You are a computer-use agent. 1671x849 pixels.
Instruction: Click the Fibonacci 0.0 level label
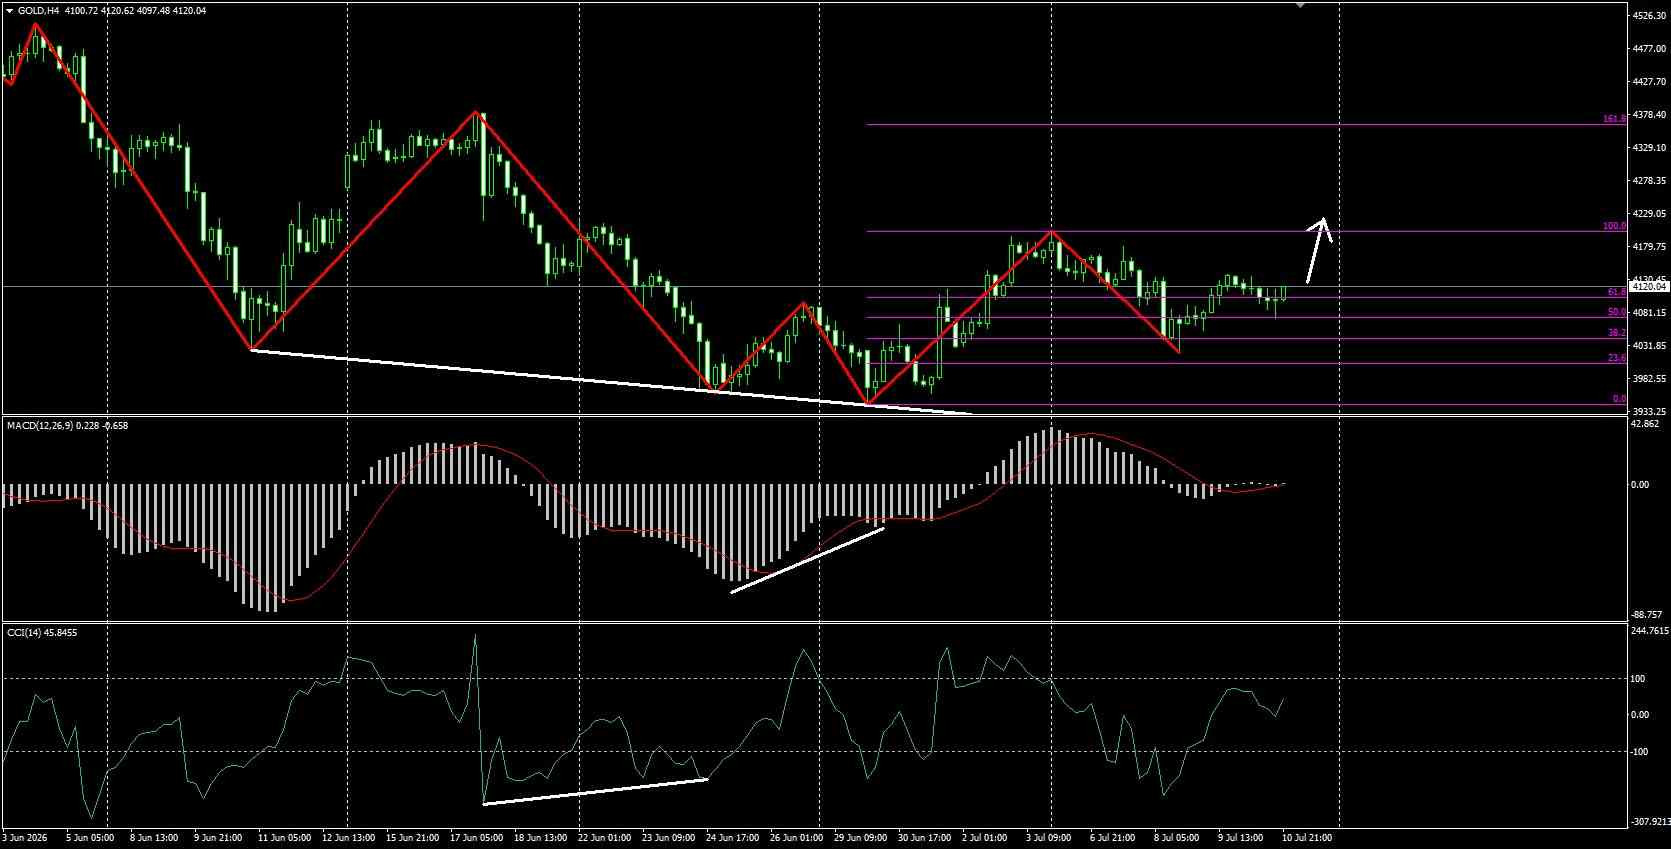click(1619, 399)
